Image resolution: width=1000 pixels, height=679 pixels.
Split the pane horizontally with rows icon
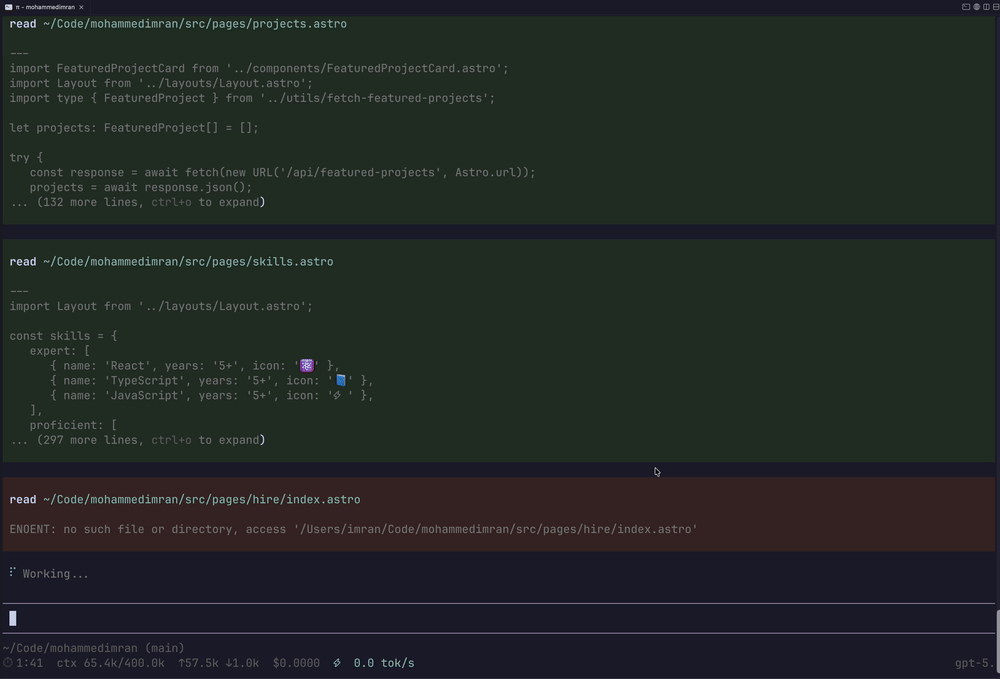pos(996,7)
